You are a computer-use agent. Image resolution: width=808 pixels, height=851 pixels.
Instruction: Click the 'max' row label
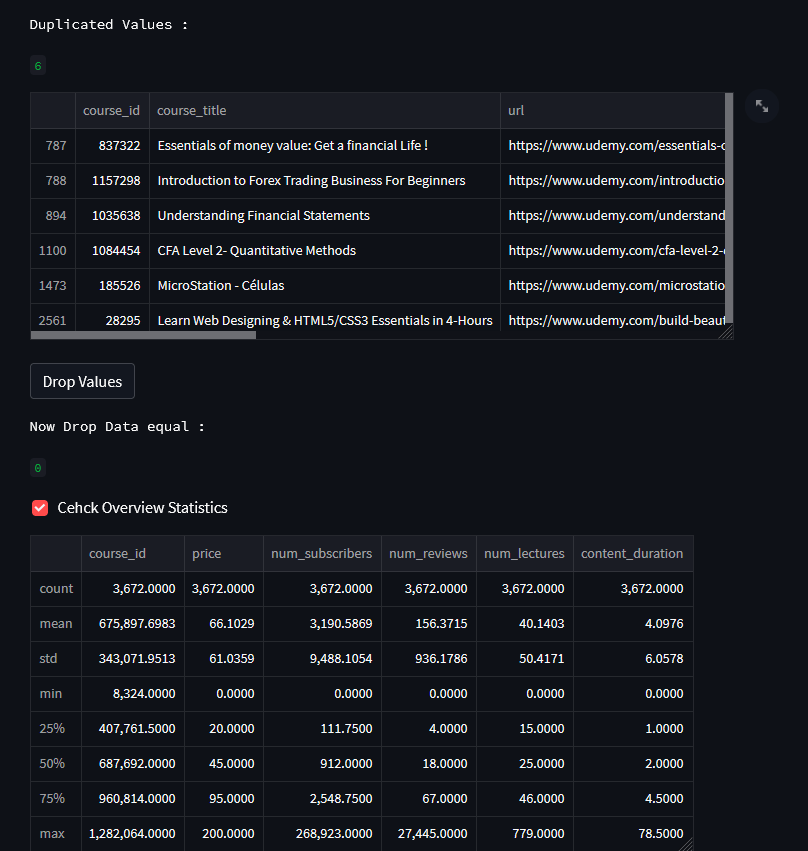56,834
